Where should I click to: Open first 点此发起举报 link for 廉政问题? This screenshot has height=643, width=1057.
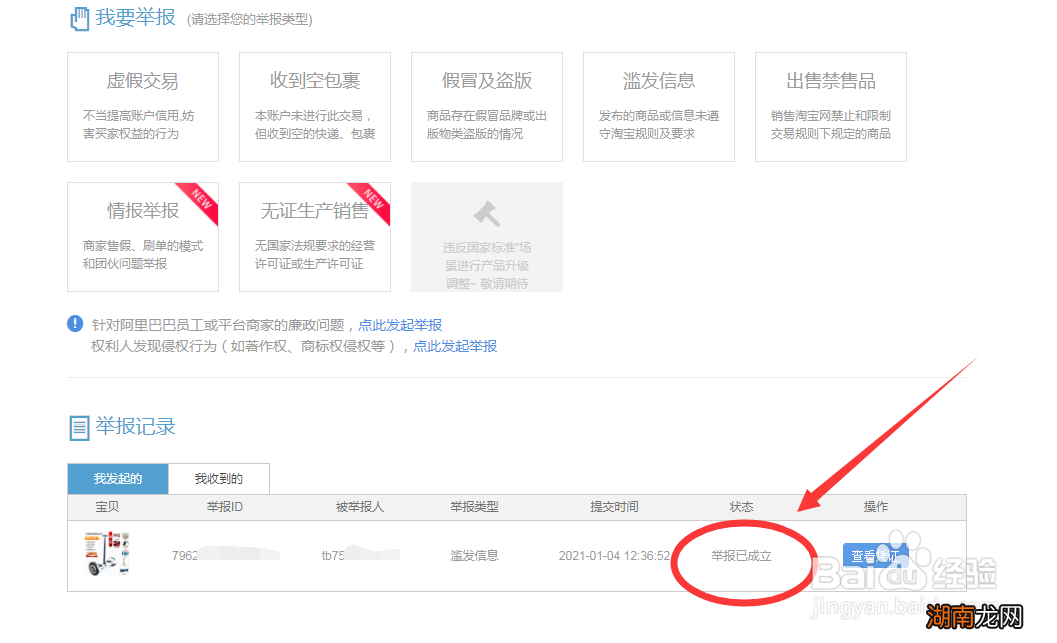coord(400,325)
